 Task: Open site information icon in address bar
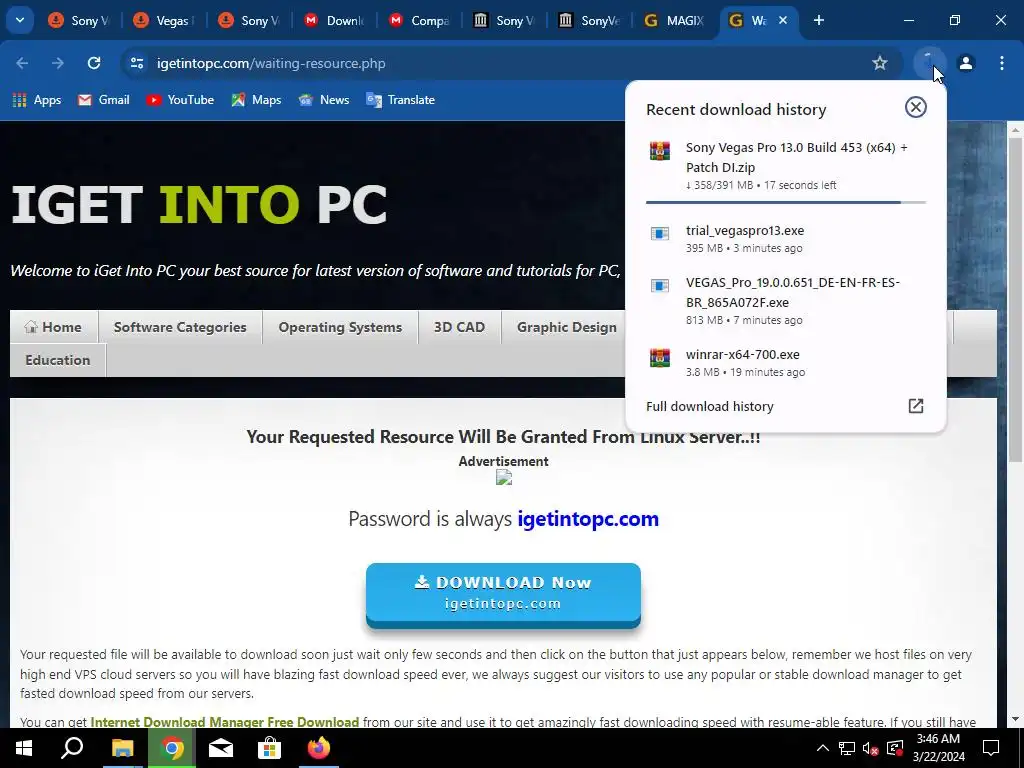(x=137, y=63)
